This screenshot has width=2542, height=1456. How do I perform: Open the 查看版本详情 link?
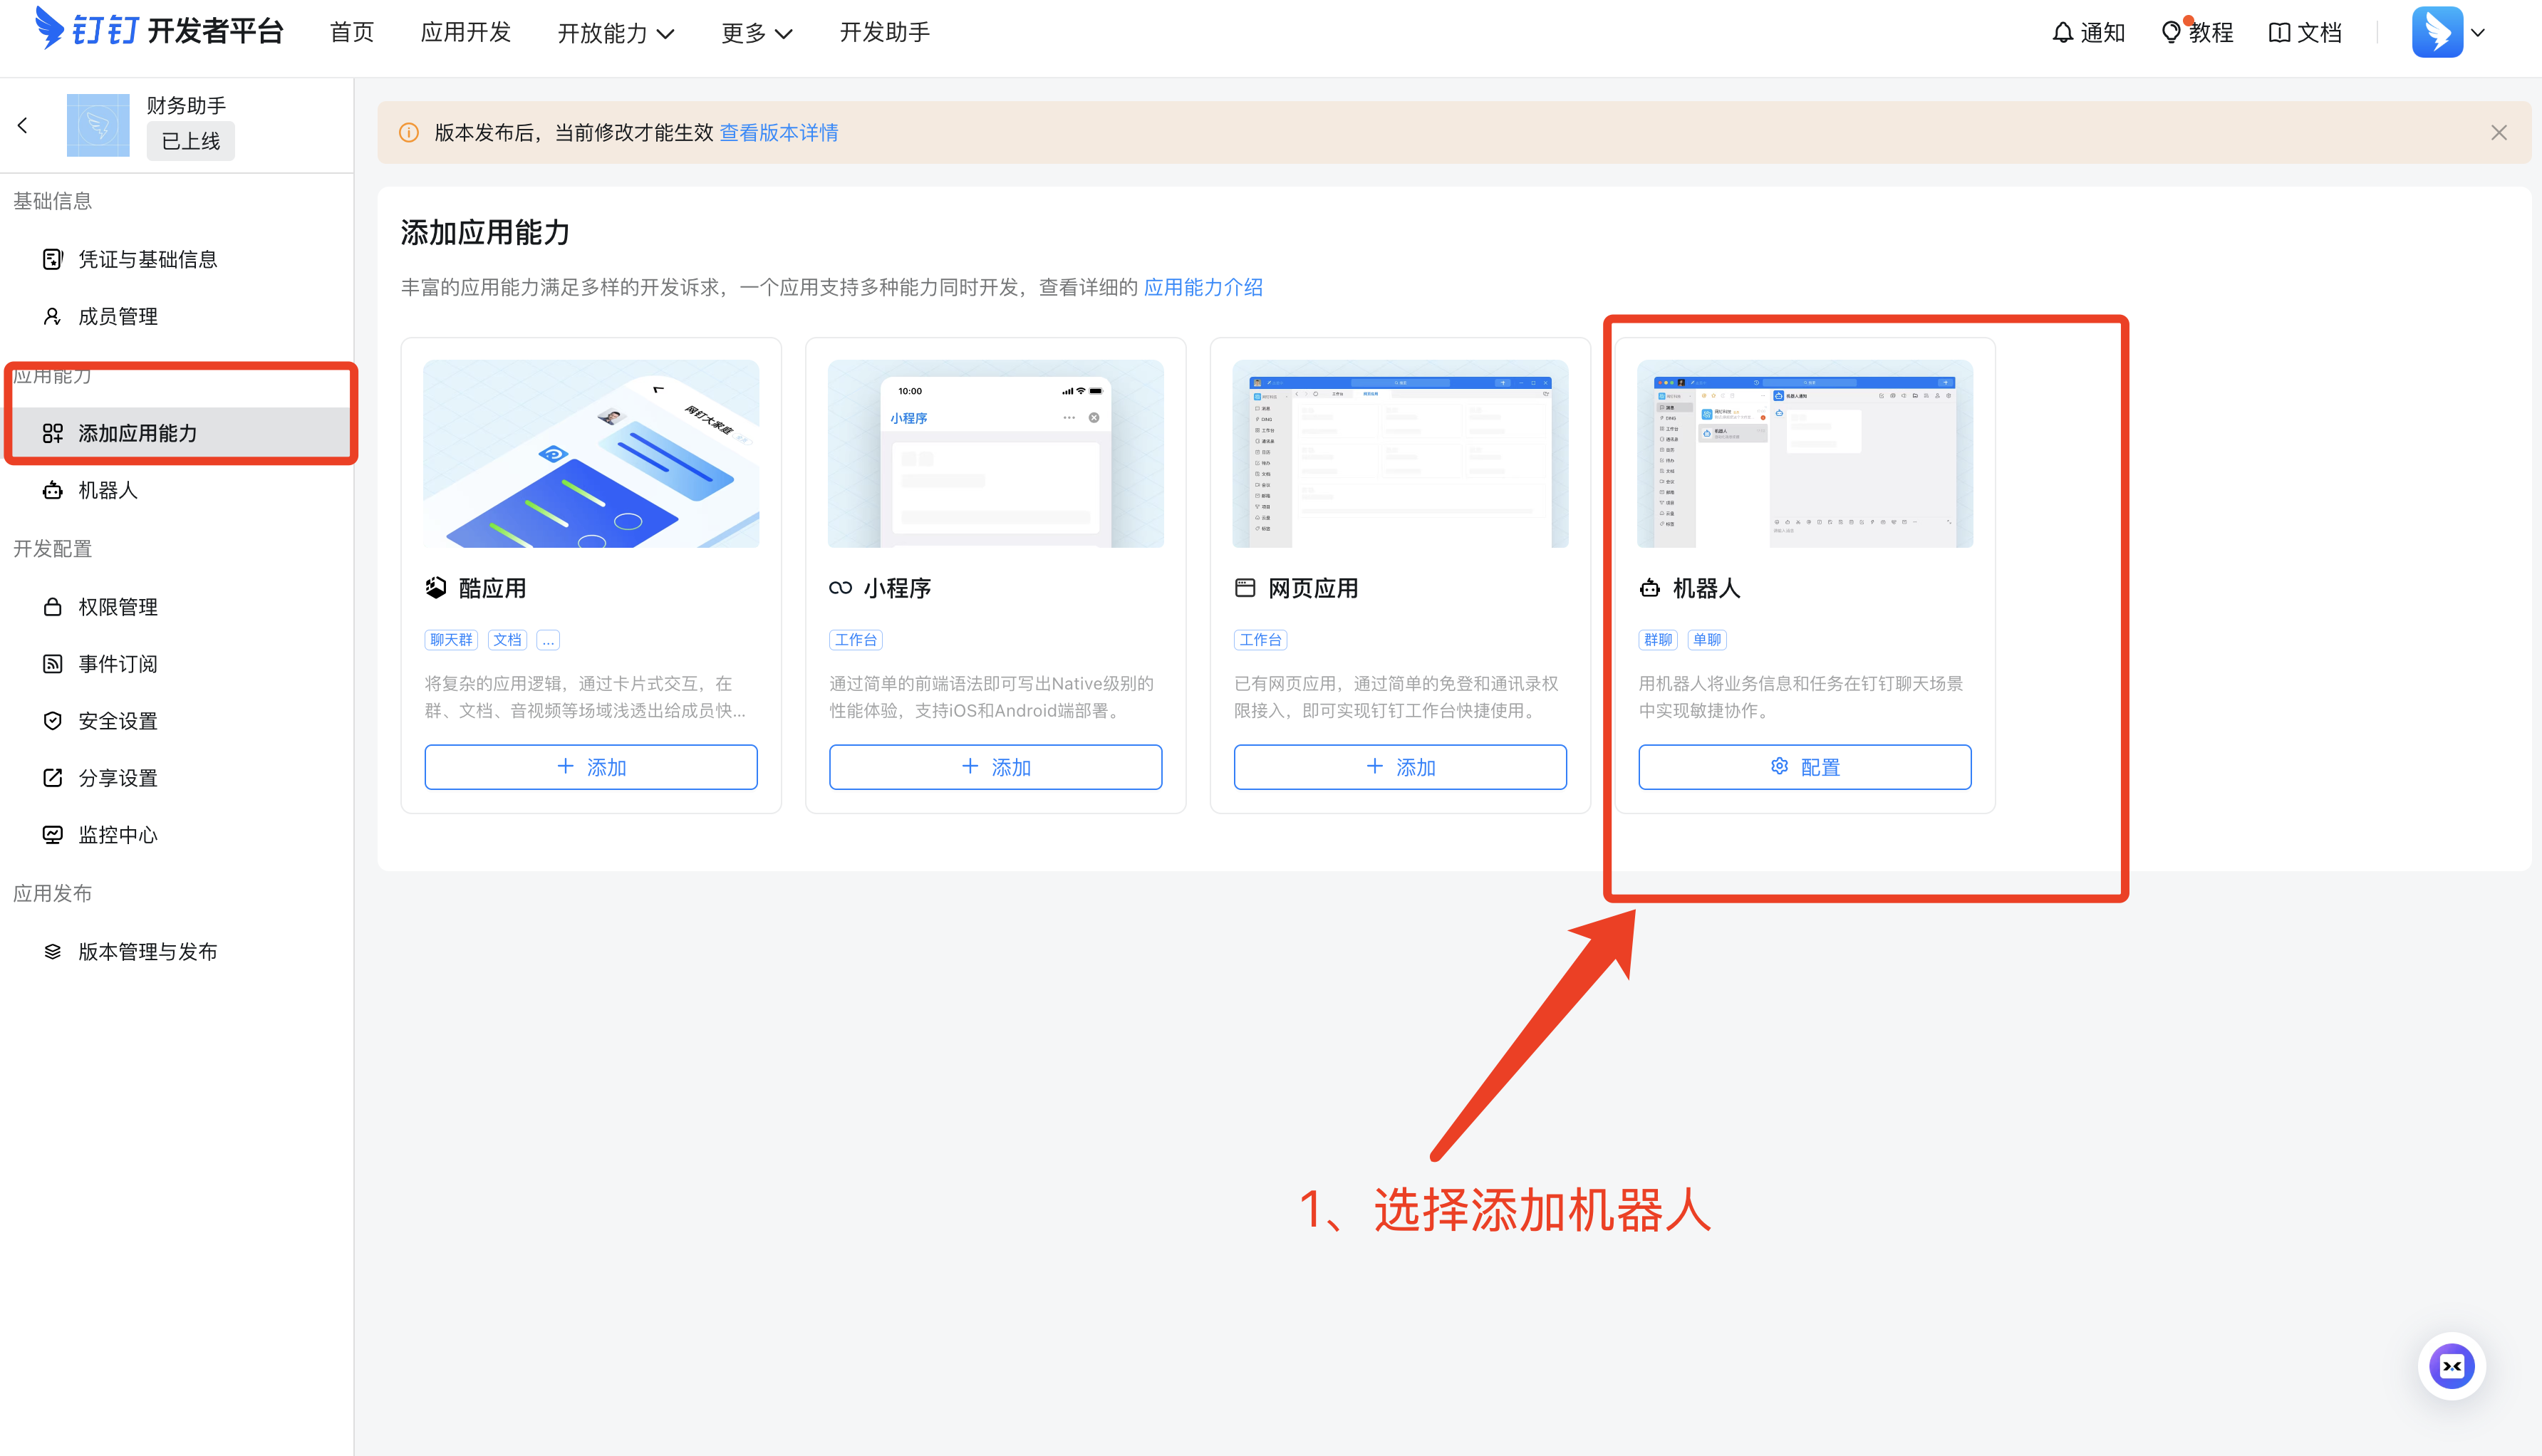(779, 133)
